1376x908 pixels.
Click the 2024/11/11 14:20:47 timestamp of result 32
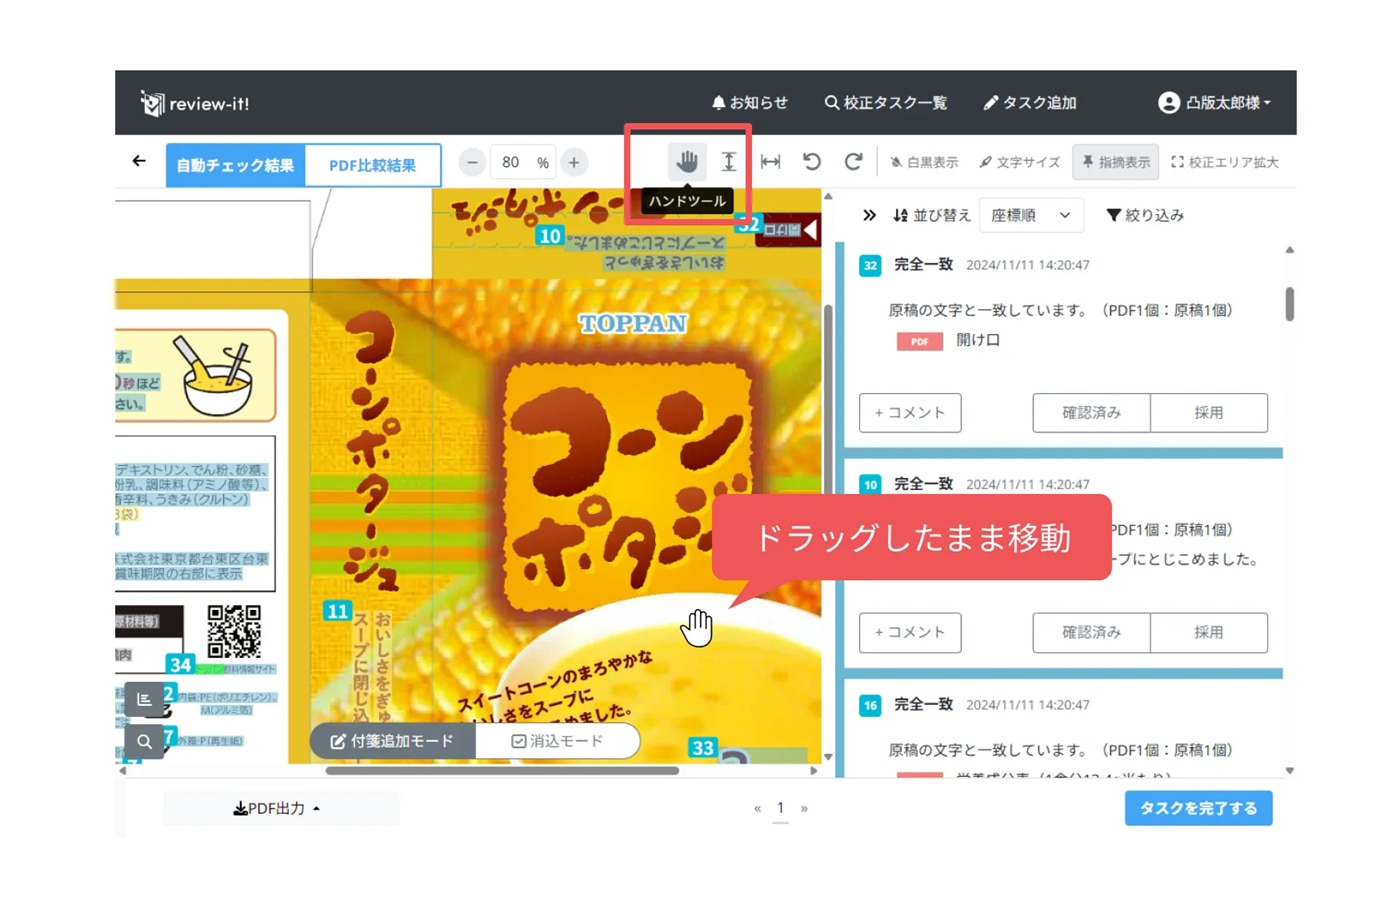pos(1028,265)
